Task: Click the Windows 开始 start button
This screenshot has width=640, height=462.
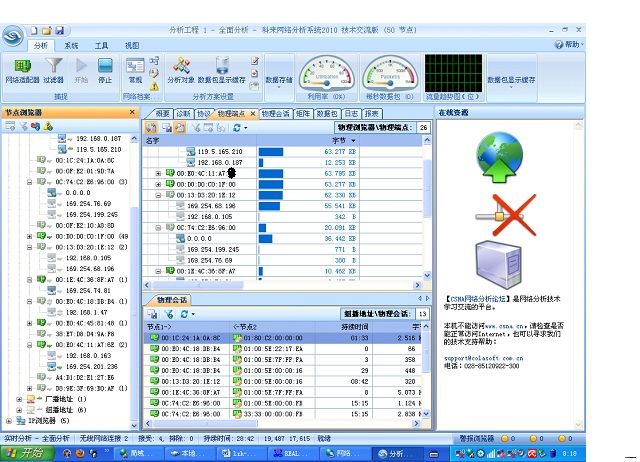Action: (27, 453)
